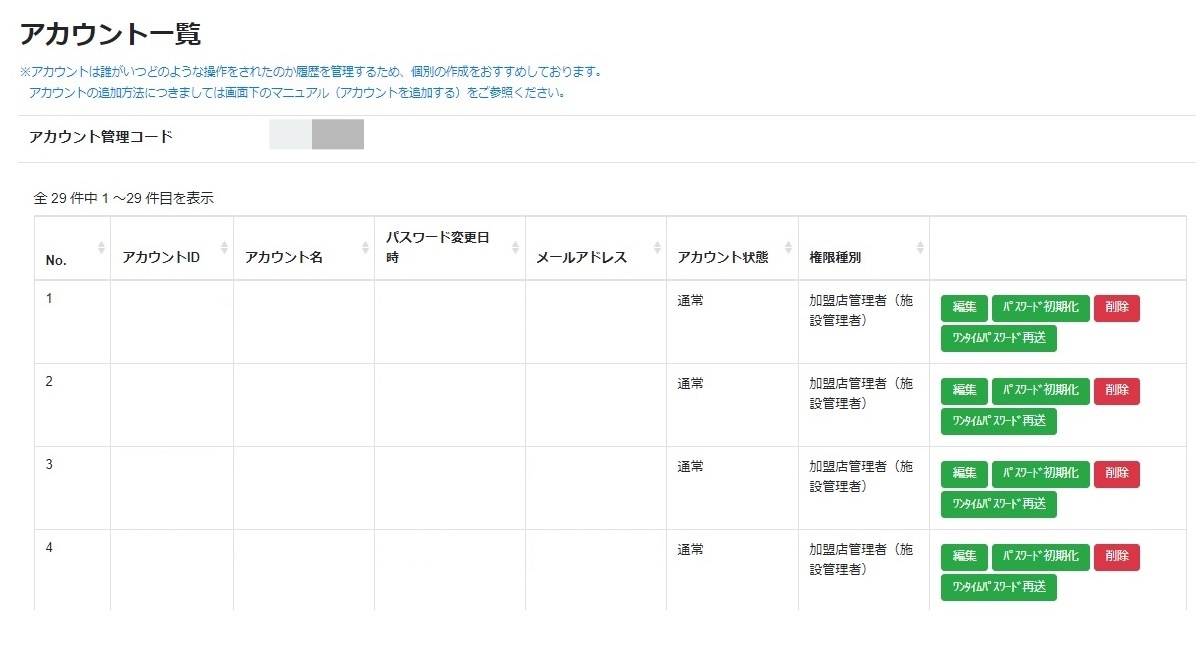
Task: Initialize password for row 2 account
Action: [x=1040, y=391]
